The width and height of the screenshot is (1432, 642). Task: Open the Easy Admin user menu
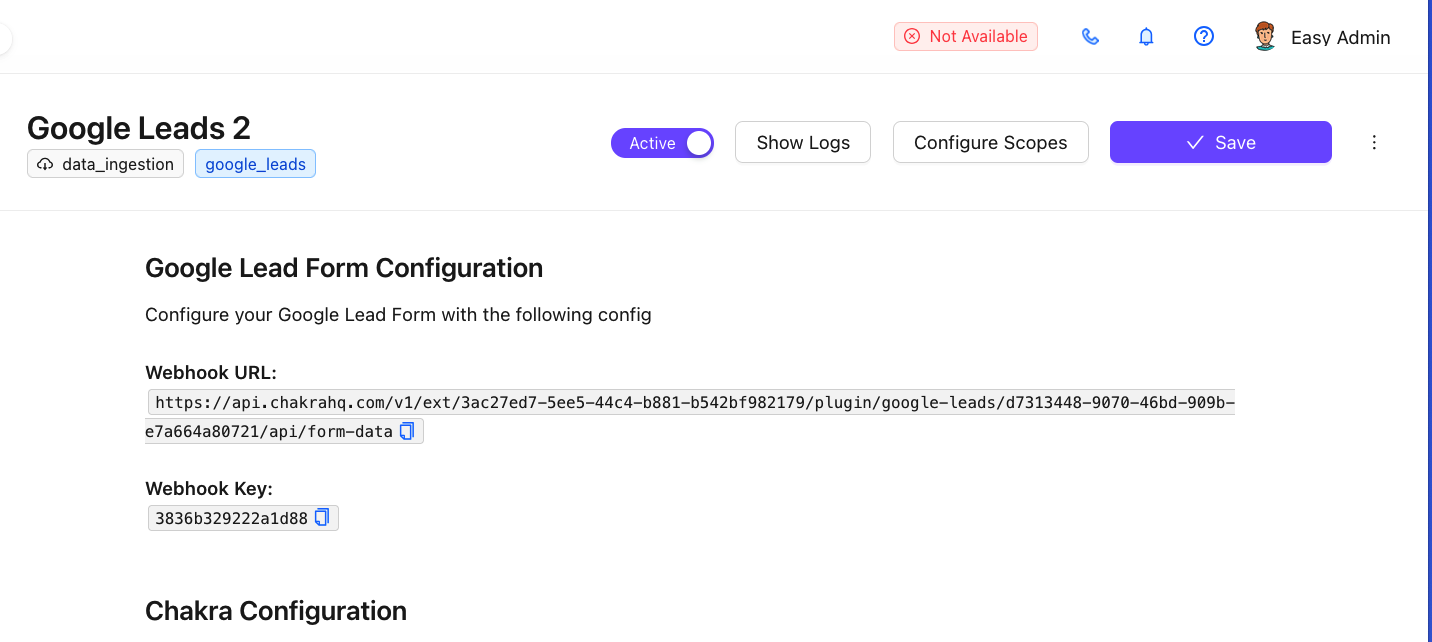point(1340,38)
